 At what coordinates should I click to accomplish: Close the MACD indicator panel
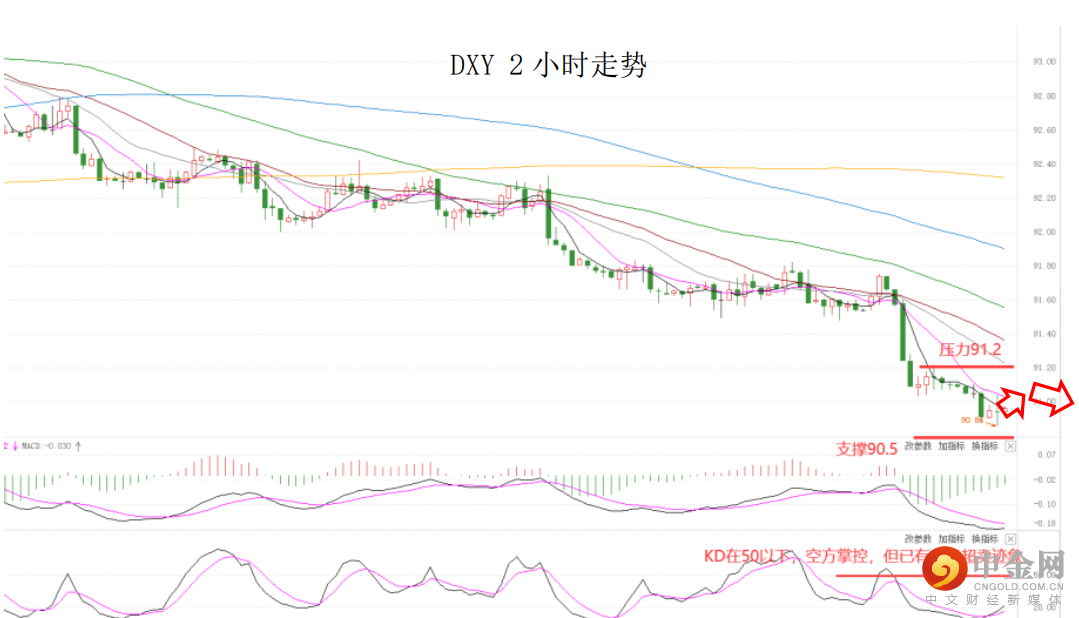pyautogui.click(x=1010, y=447)
